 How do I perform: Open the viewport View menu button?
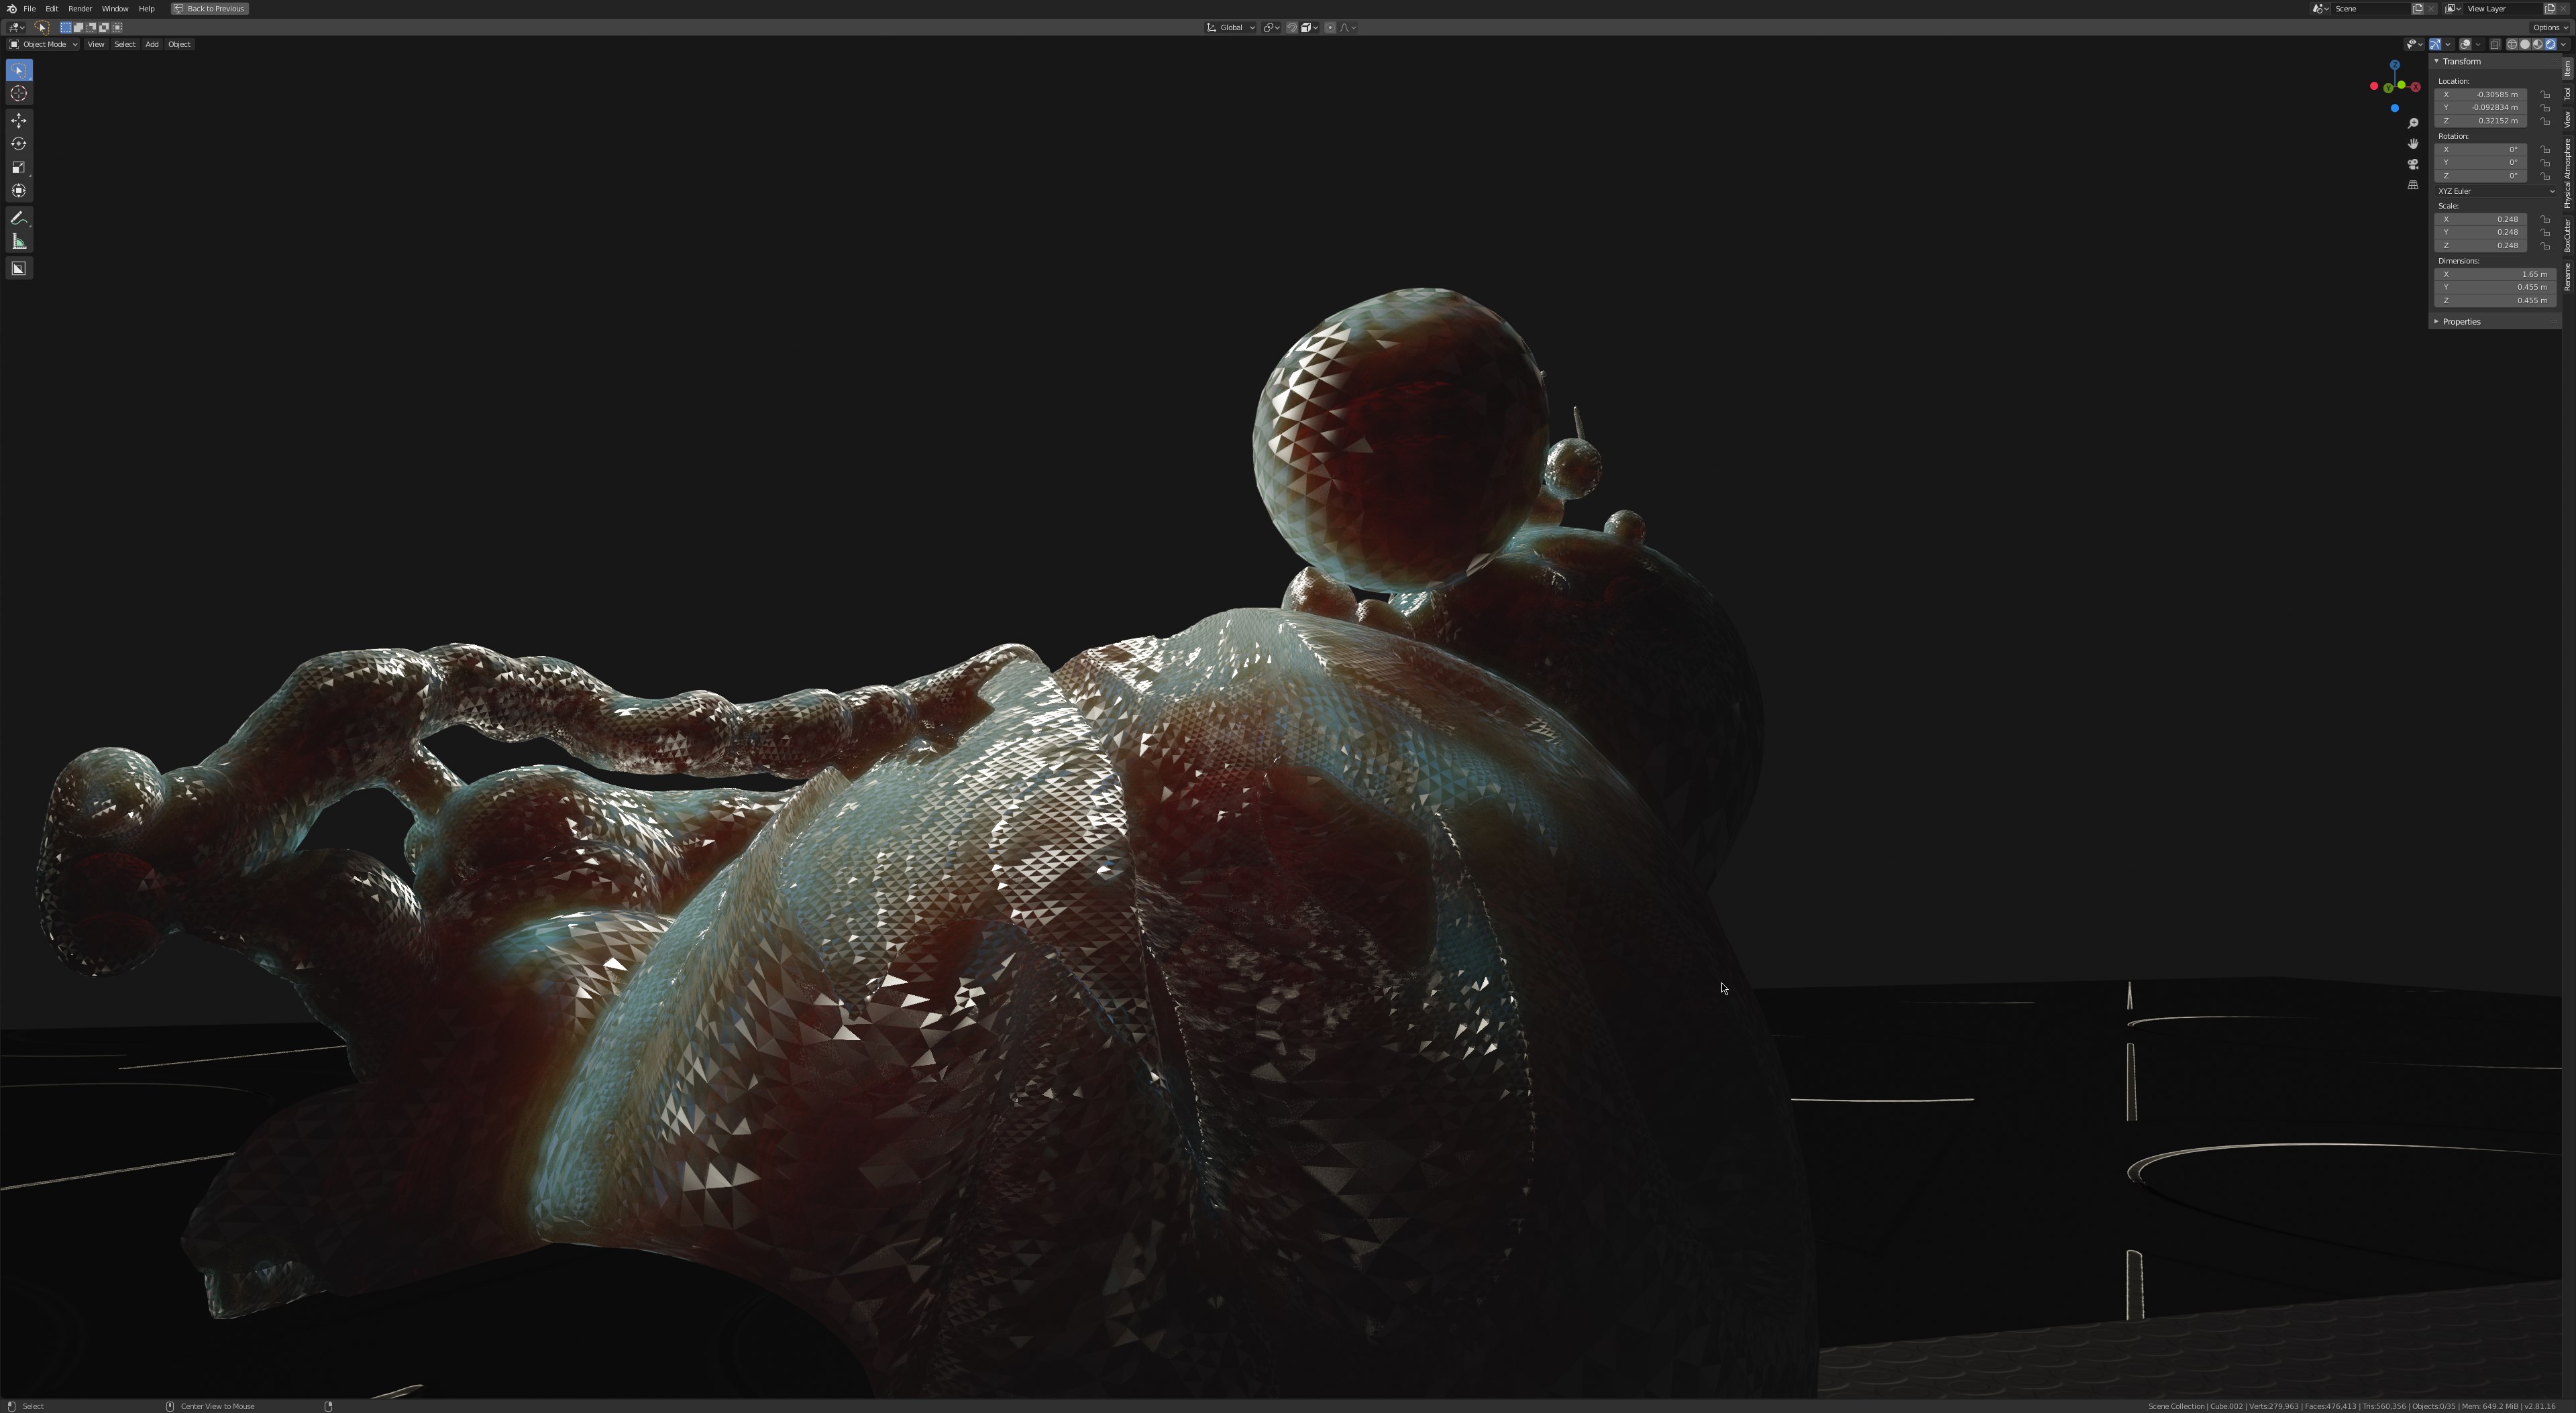click(x=96, y=44)
